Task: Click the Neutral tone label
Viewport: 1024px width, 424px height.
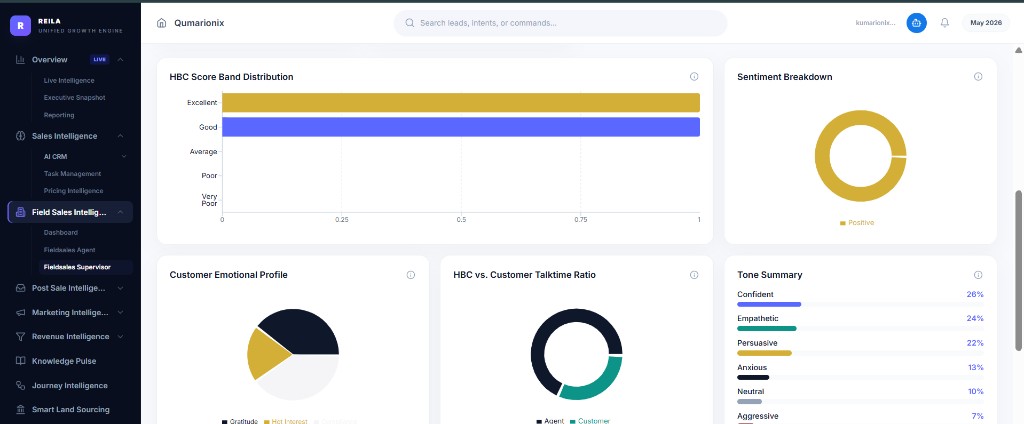Action: (x=750, y=391)
